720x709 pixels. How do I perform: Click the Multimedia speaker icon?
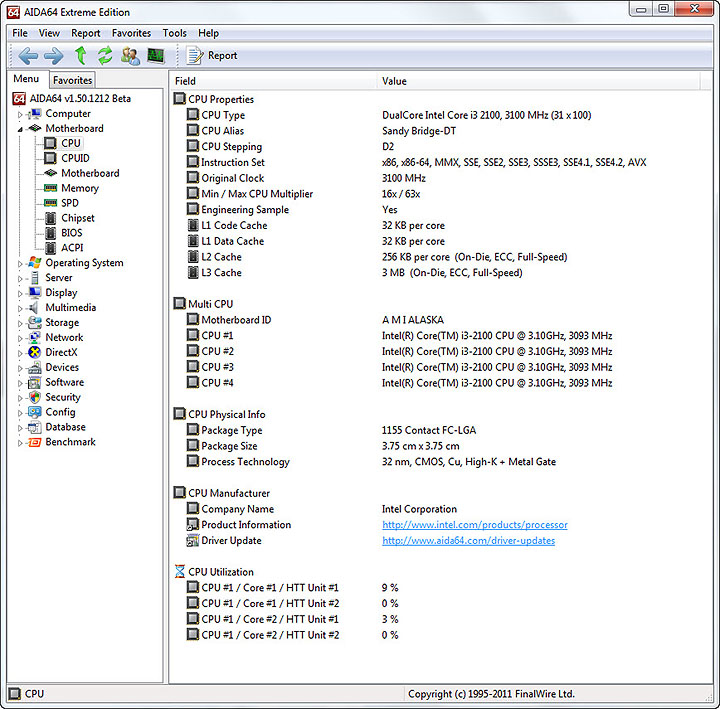click(x=34, y=307)
